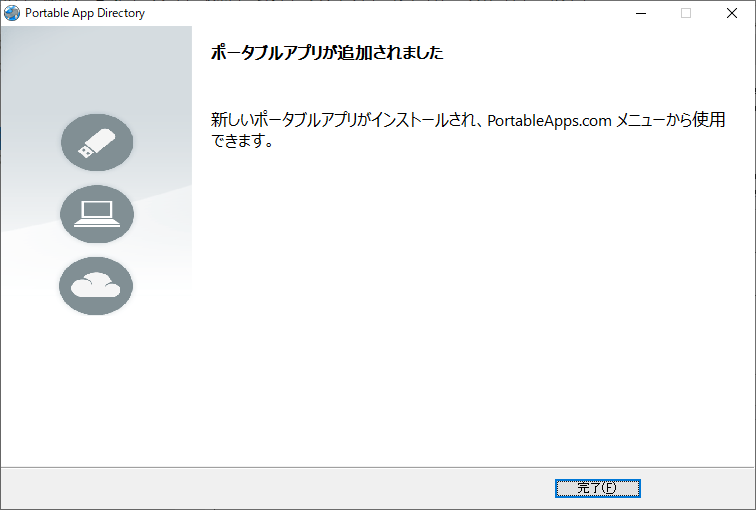Click the Portable App Directory title icon
Screen dimensions: 756x510
click(x=12, y=13)
